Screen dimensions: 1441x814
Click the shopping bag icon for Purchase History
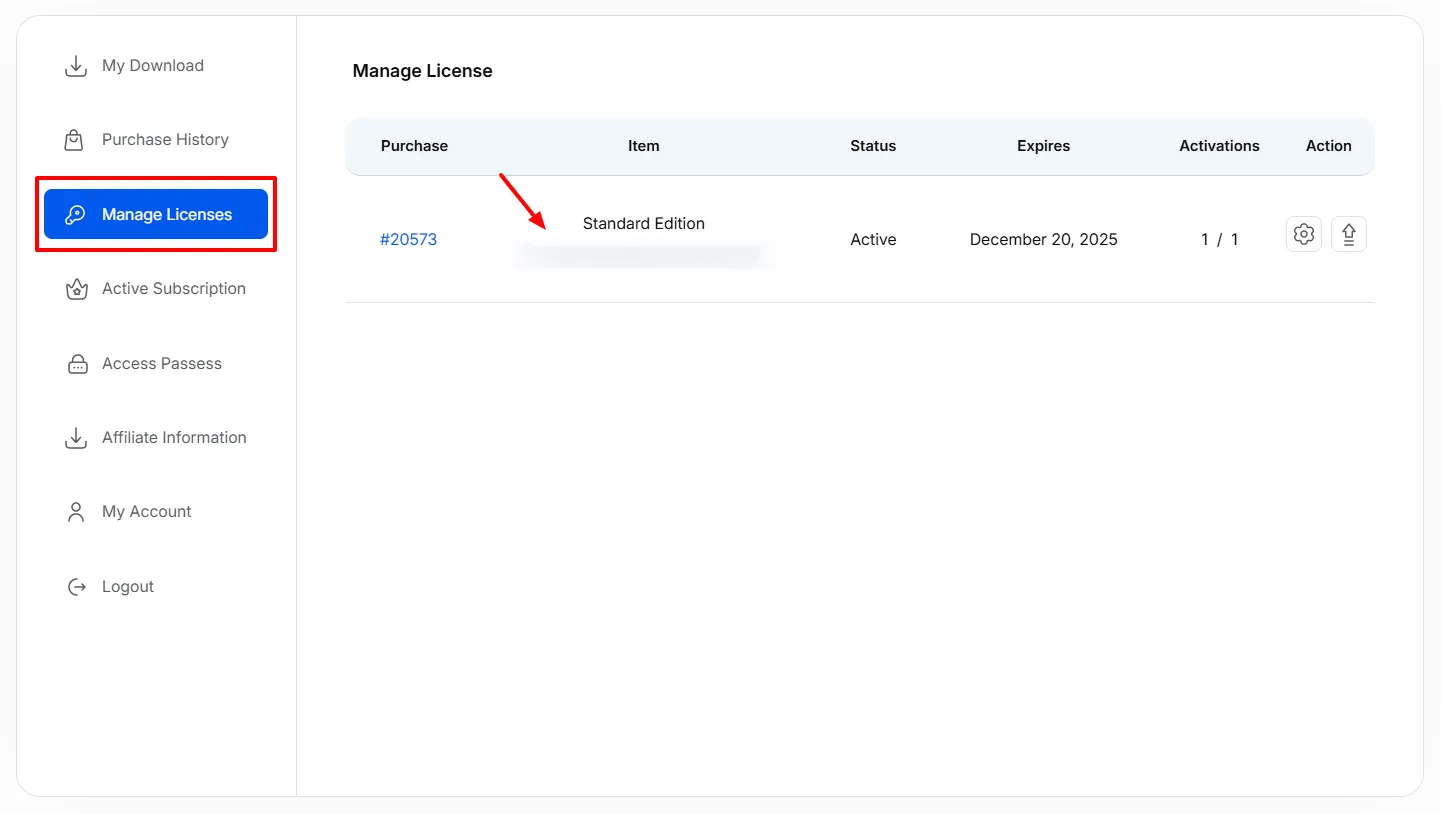click(76, 139)
